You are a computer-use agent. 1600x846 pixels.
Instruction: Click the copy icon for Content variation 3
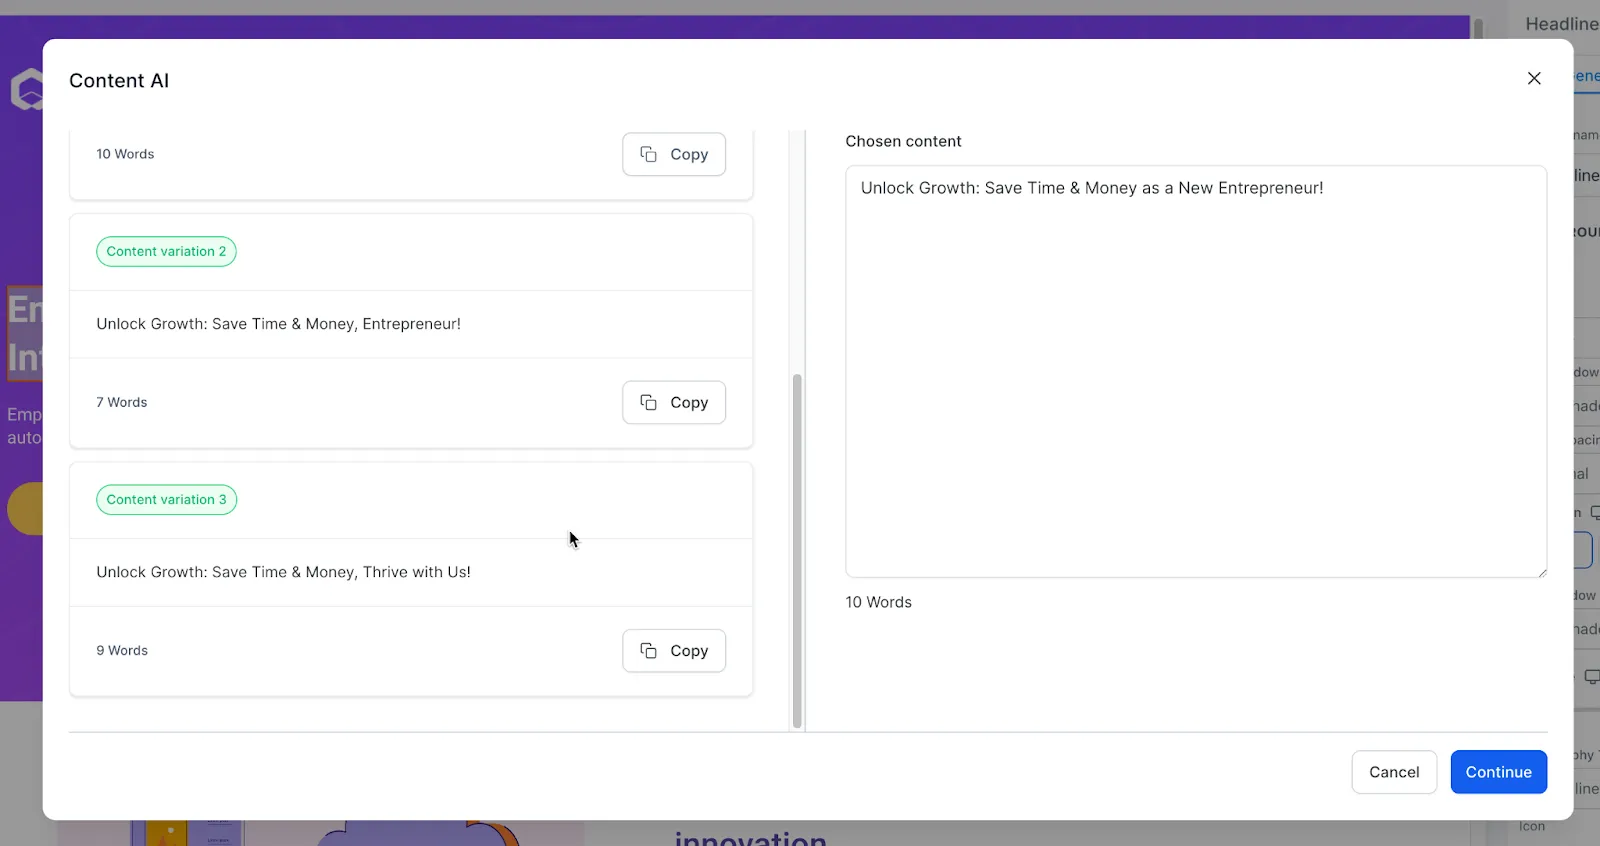[648, 650]
